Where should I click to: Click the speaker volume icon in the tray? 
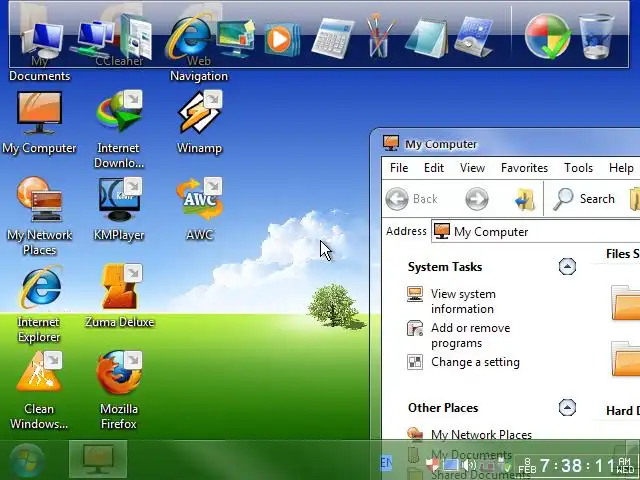point(469,464)
